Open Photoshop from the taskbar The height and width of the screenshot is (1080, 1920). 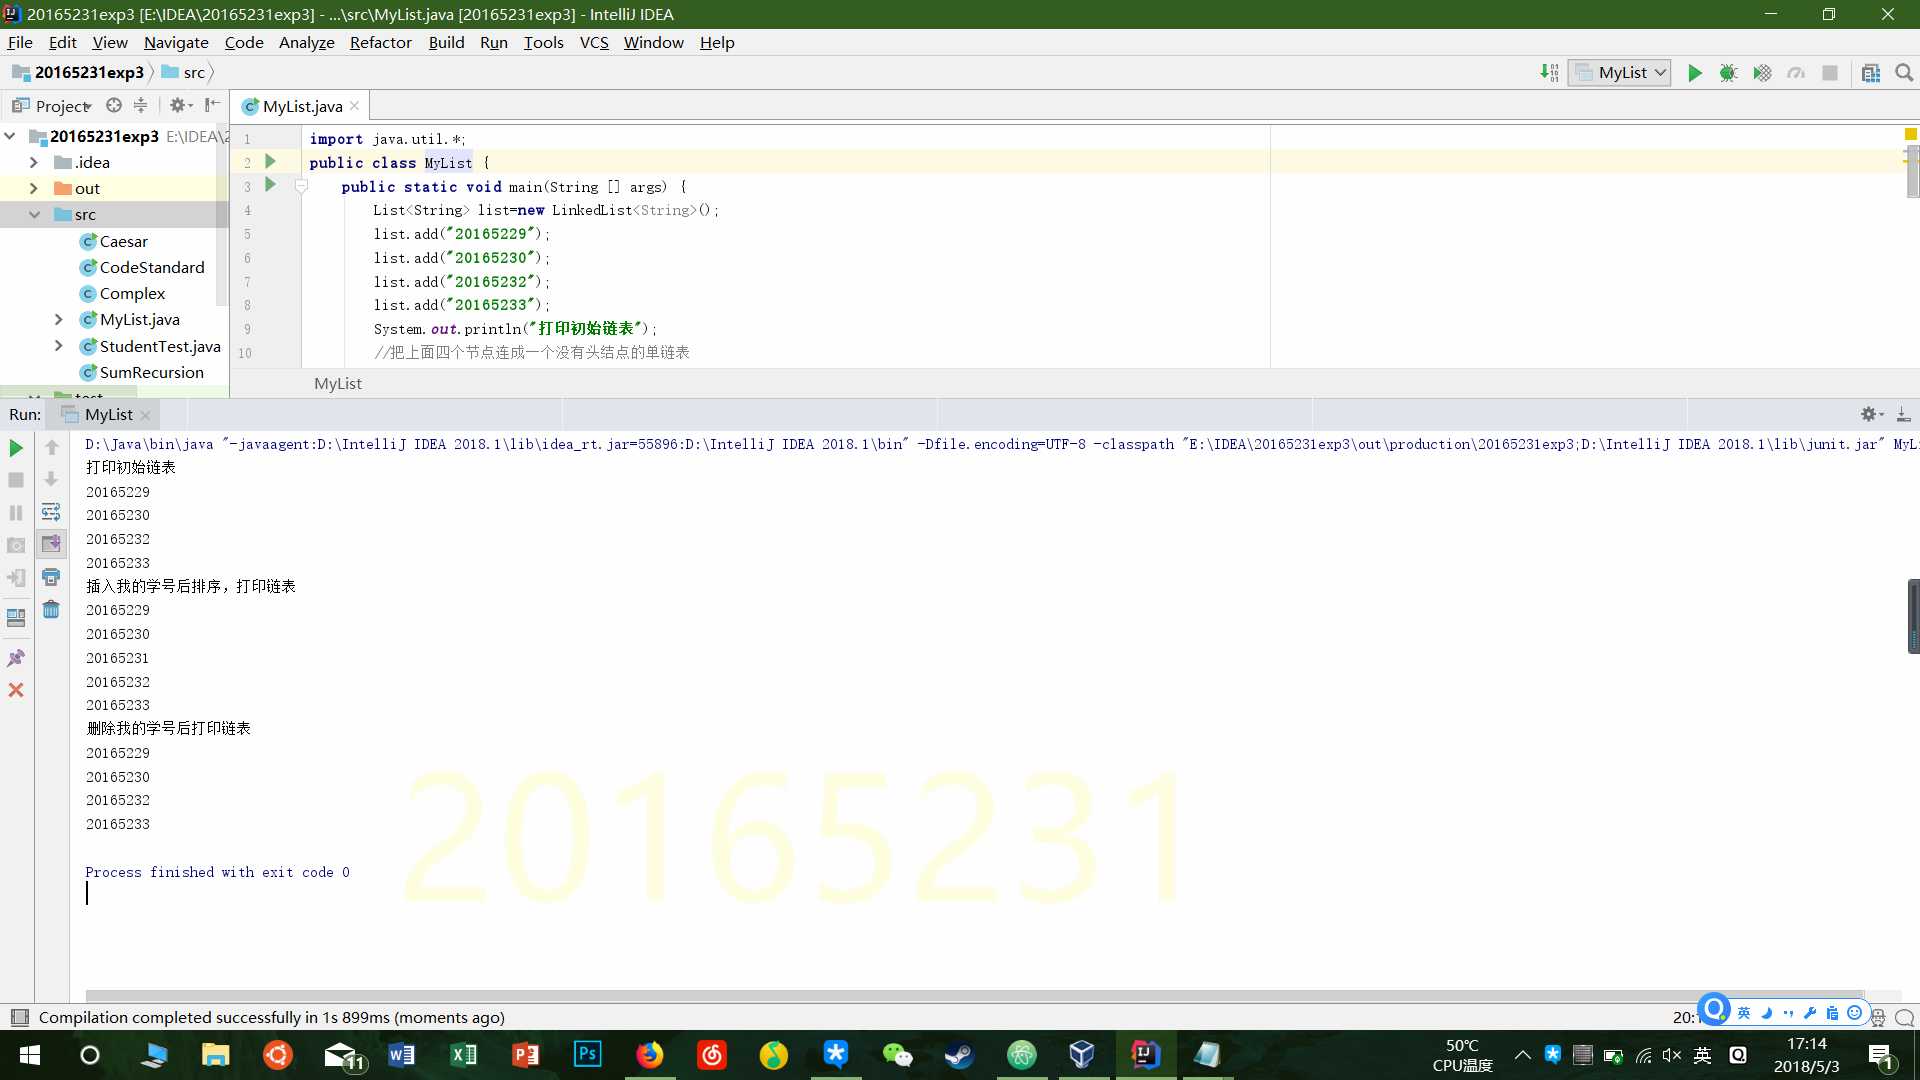click(587, 1055)
